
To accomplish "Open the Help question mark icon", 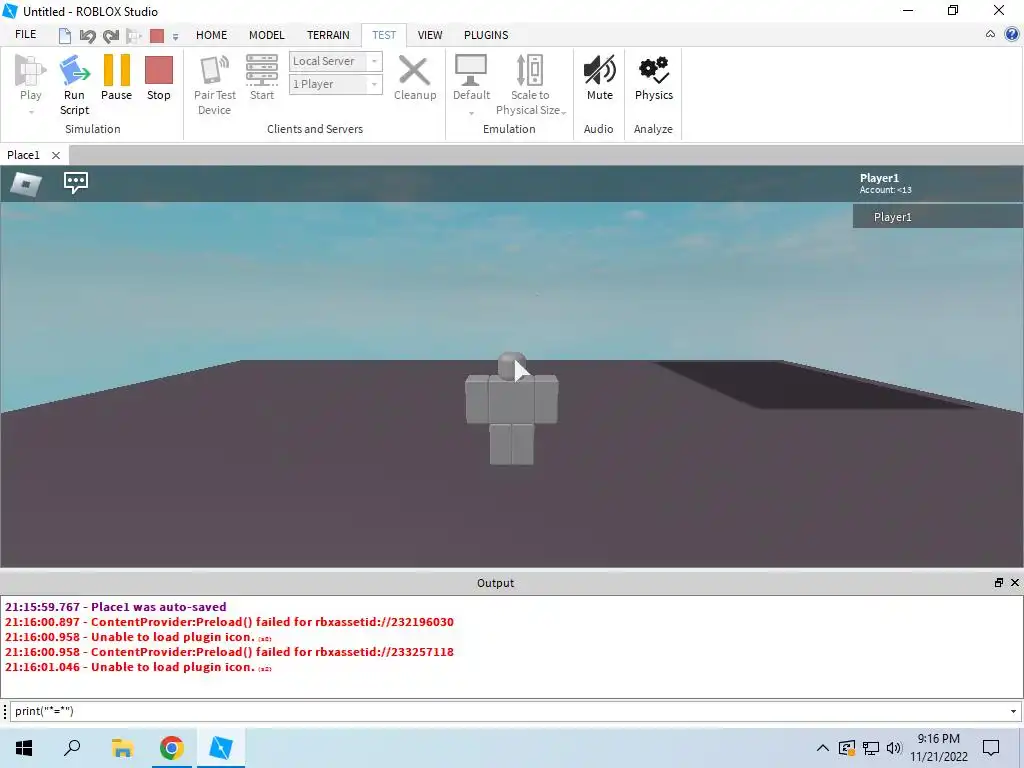I will [1012, 35].
